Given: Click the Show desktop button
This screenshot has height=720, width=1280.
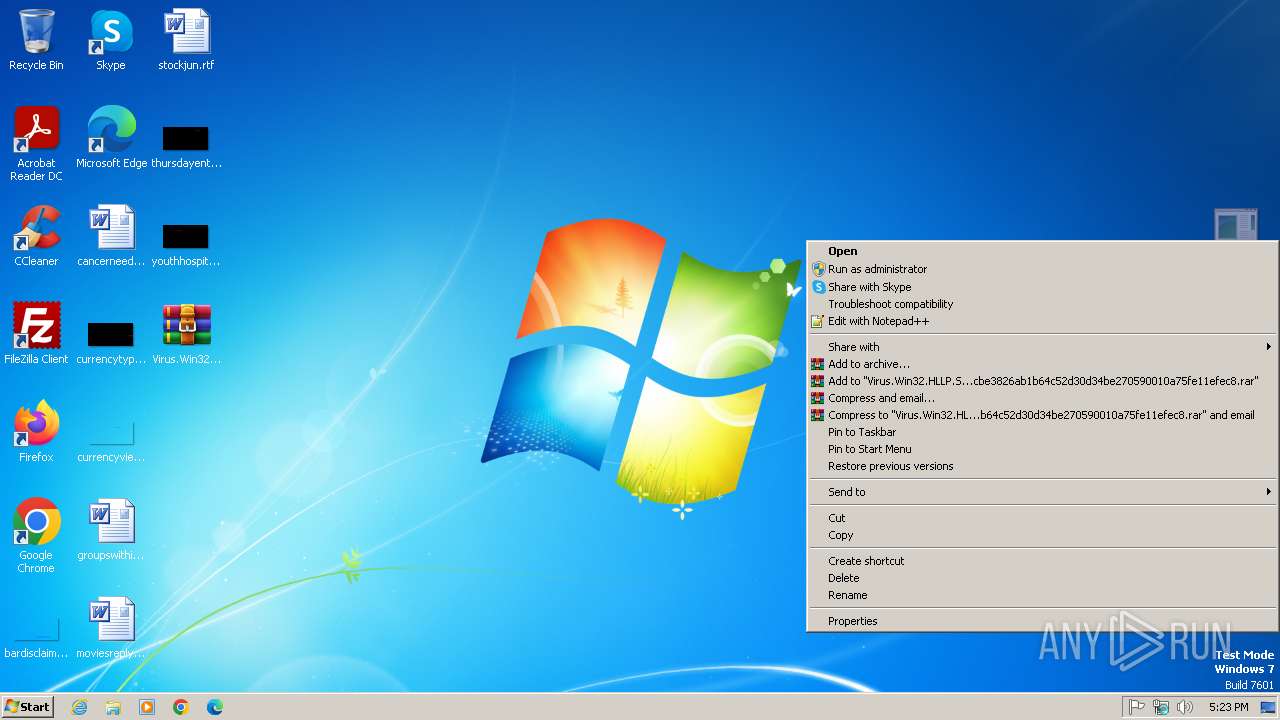Looking at the screenshot, I should (x=1268, y=707).
